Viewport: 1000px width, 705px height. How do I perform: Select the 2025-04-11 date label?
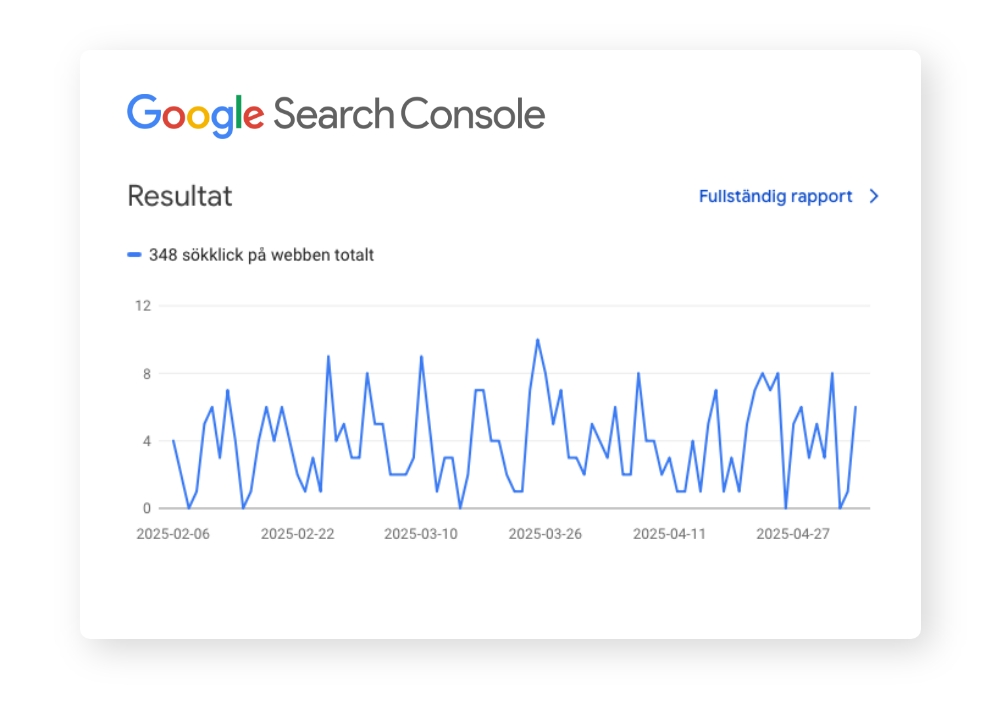point(669,534)
